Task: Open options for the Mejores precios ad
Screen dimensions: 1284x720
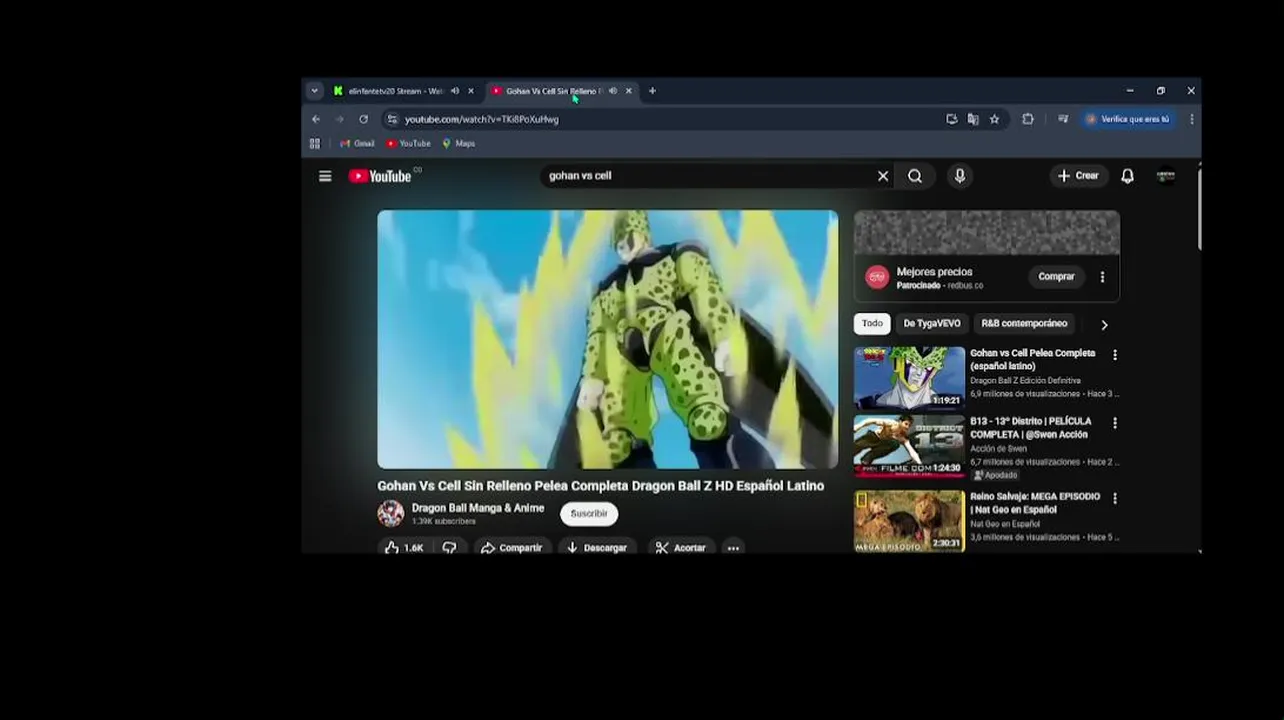Action: point(1102,277)
